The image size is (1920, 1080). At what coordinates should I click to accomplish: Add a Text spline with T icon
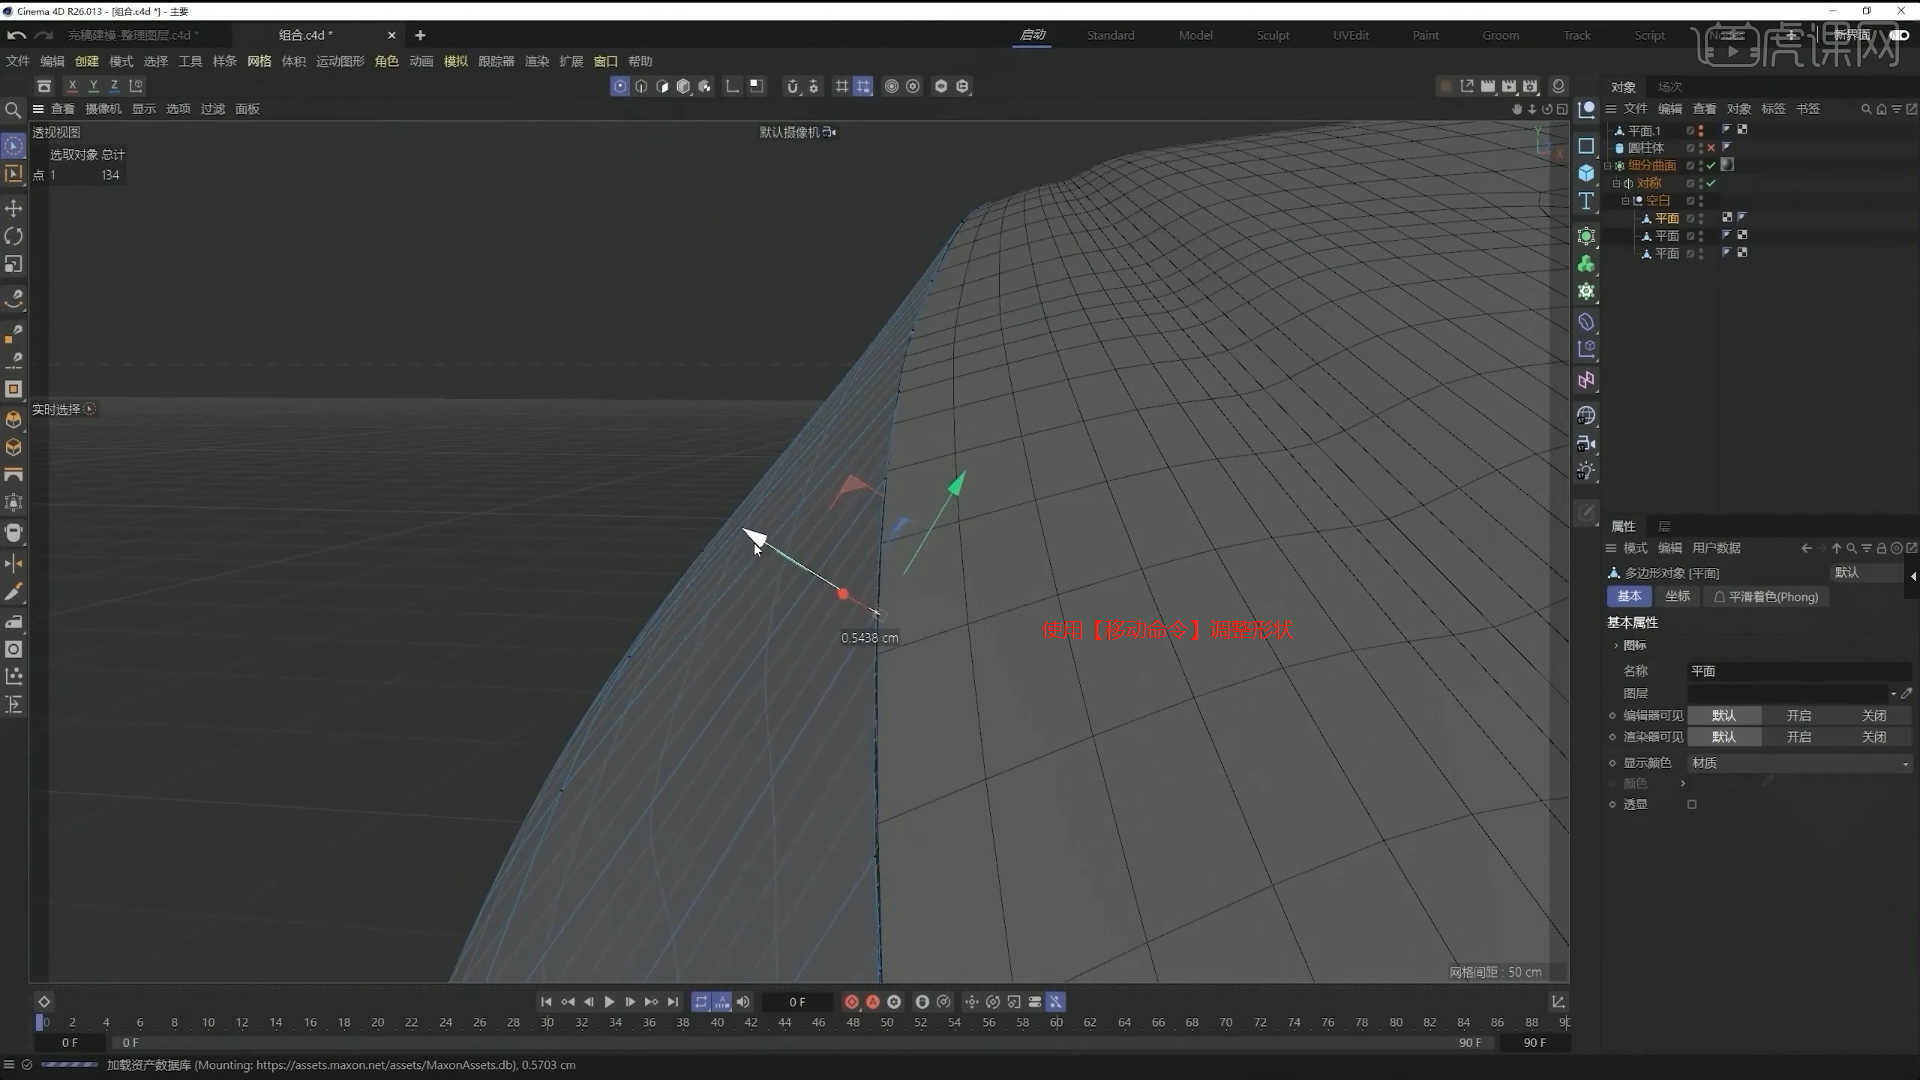1586,201
